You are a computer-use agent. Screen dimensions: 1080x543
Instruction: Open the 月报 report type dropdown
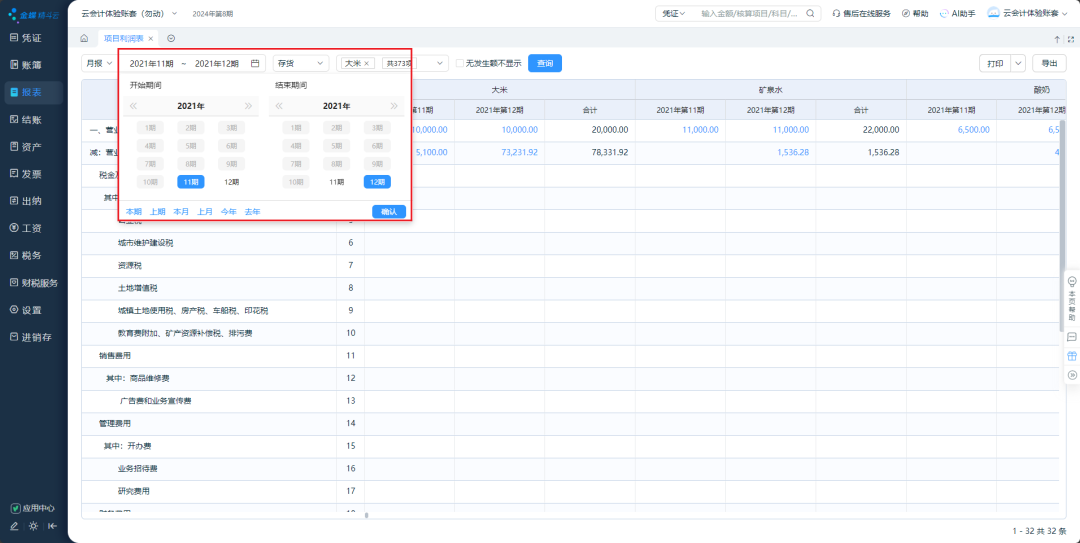tap(97, 63)
